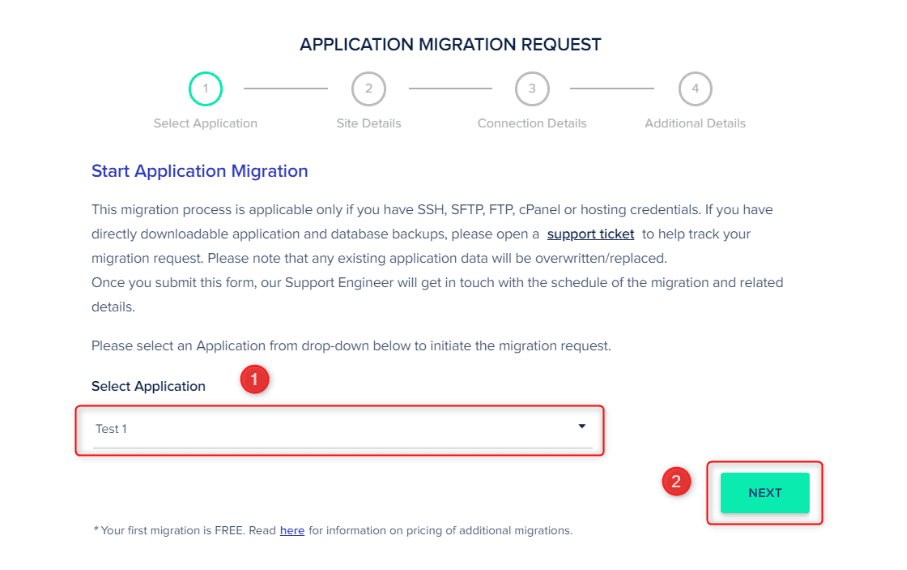Go to 'Site Details' step label
The width and height of the screenshot is (907, 570).
click(368, 123)
